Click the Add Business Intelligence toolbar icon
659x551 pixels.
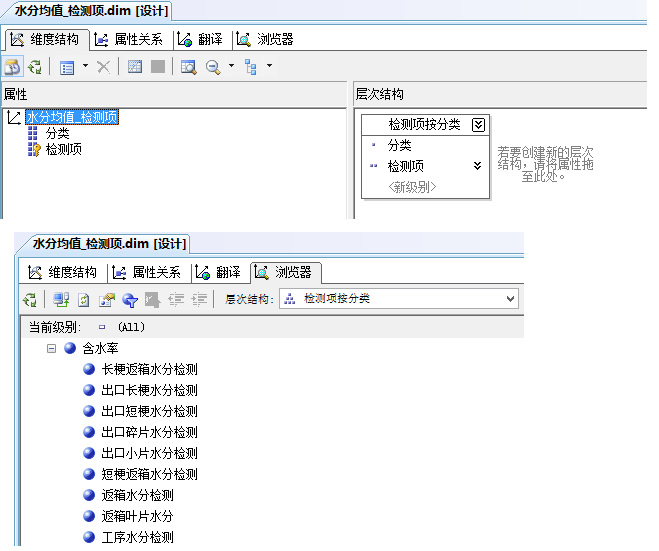(x=12, y=66)
